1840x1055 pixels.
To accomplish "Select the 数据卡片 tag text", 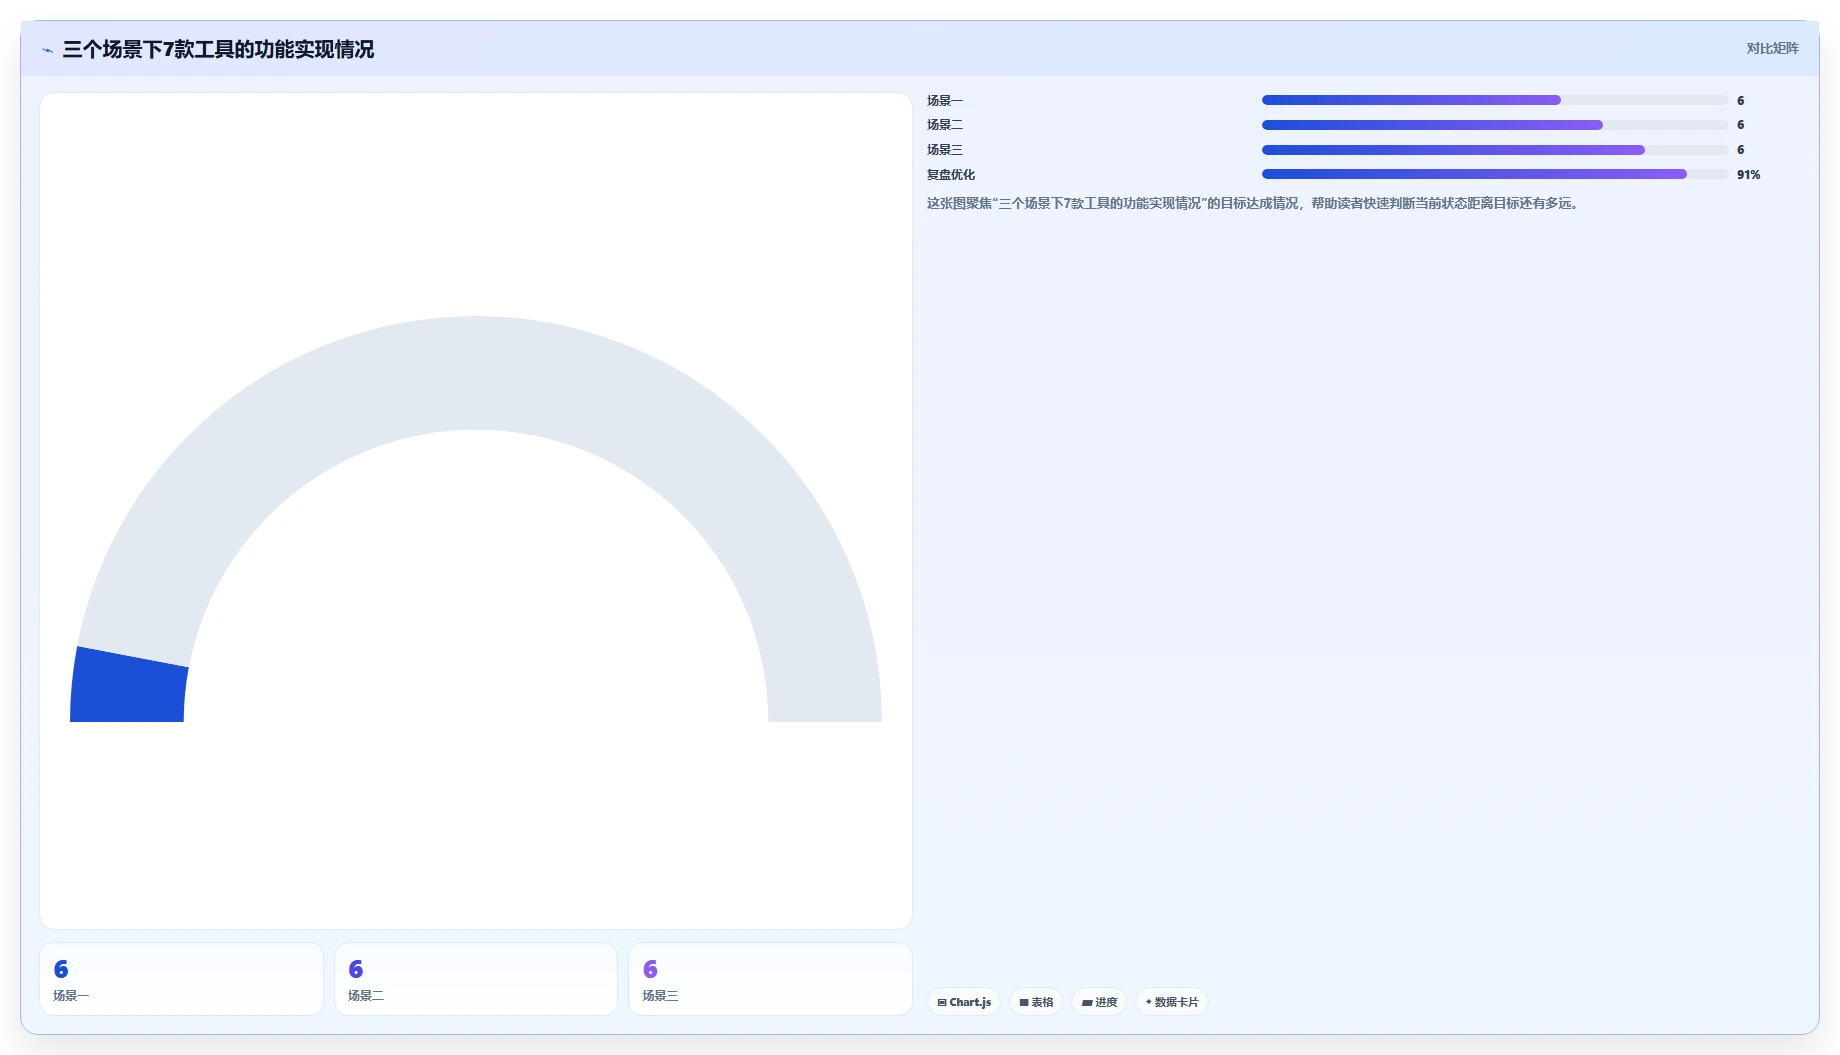I will pyautogui.click(x=1176, y=1002).
